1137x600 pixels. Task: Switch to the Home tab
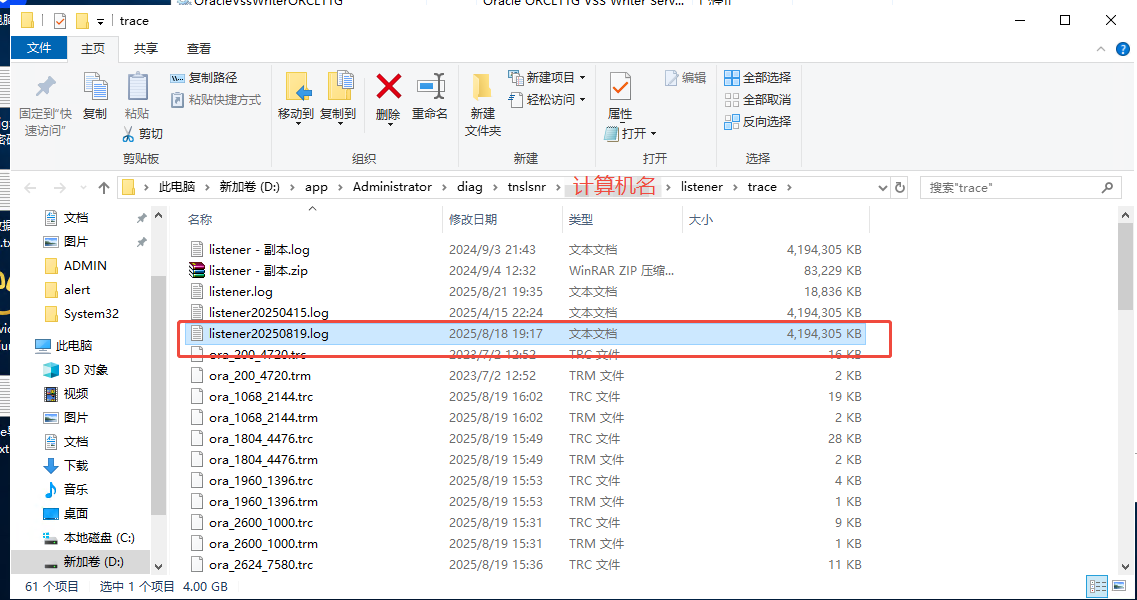pyautogui.click(x=93, y=49)
